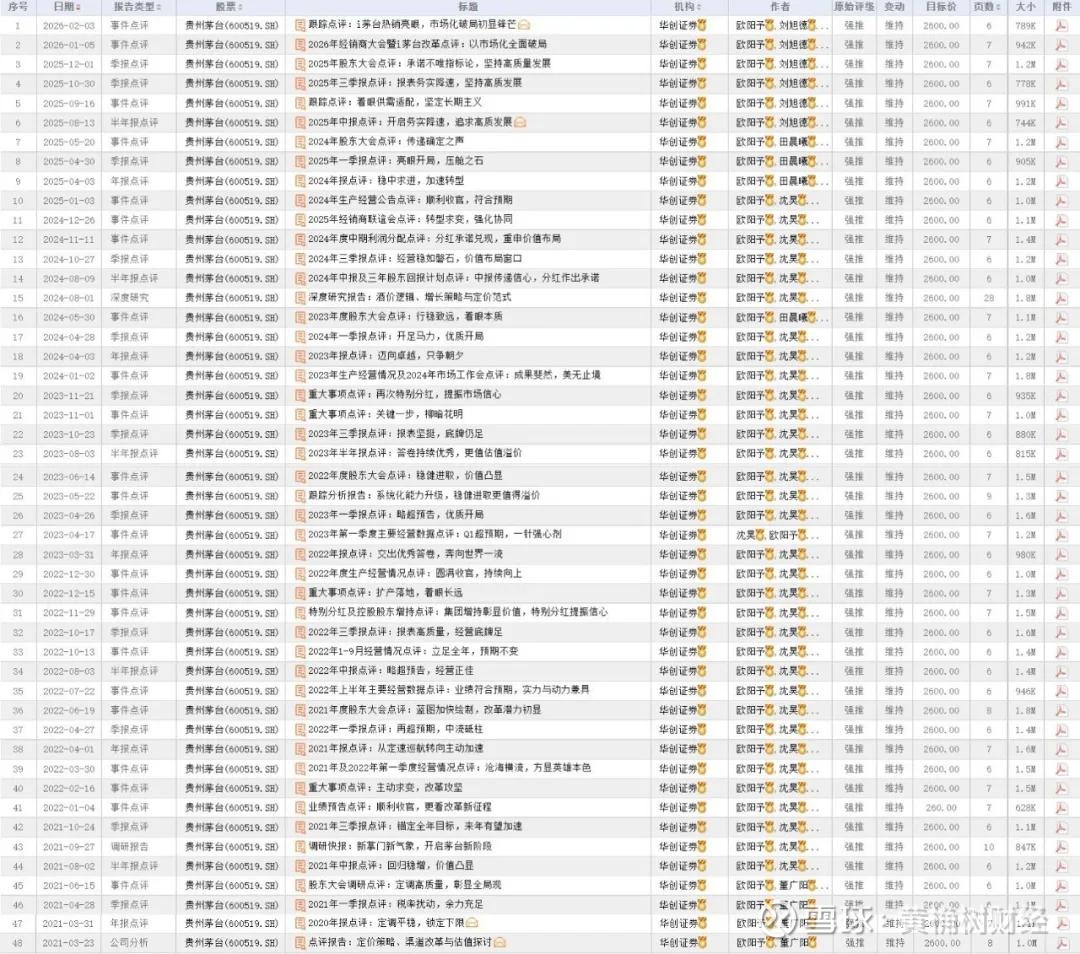
Task: Open report 重大事项点评：主动求变，改革攻坚
Action: coord(385,788)
